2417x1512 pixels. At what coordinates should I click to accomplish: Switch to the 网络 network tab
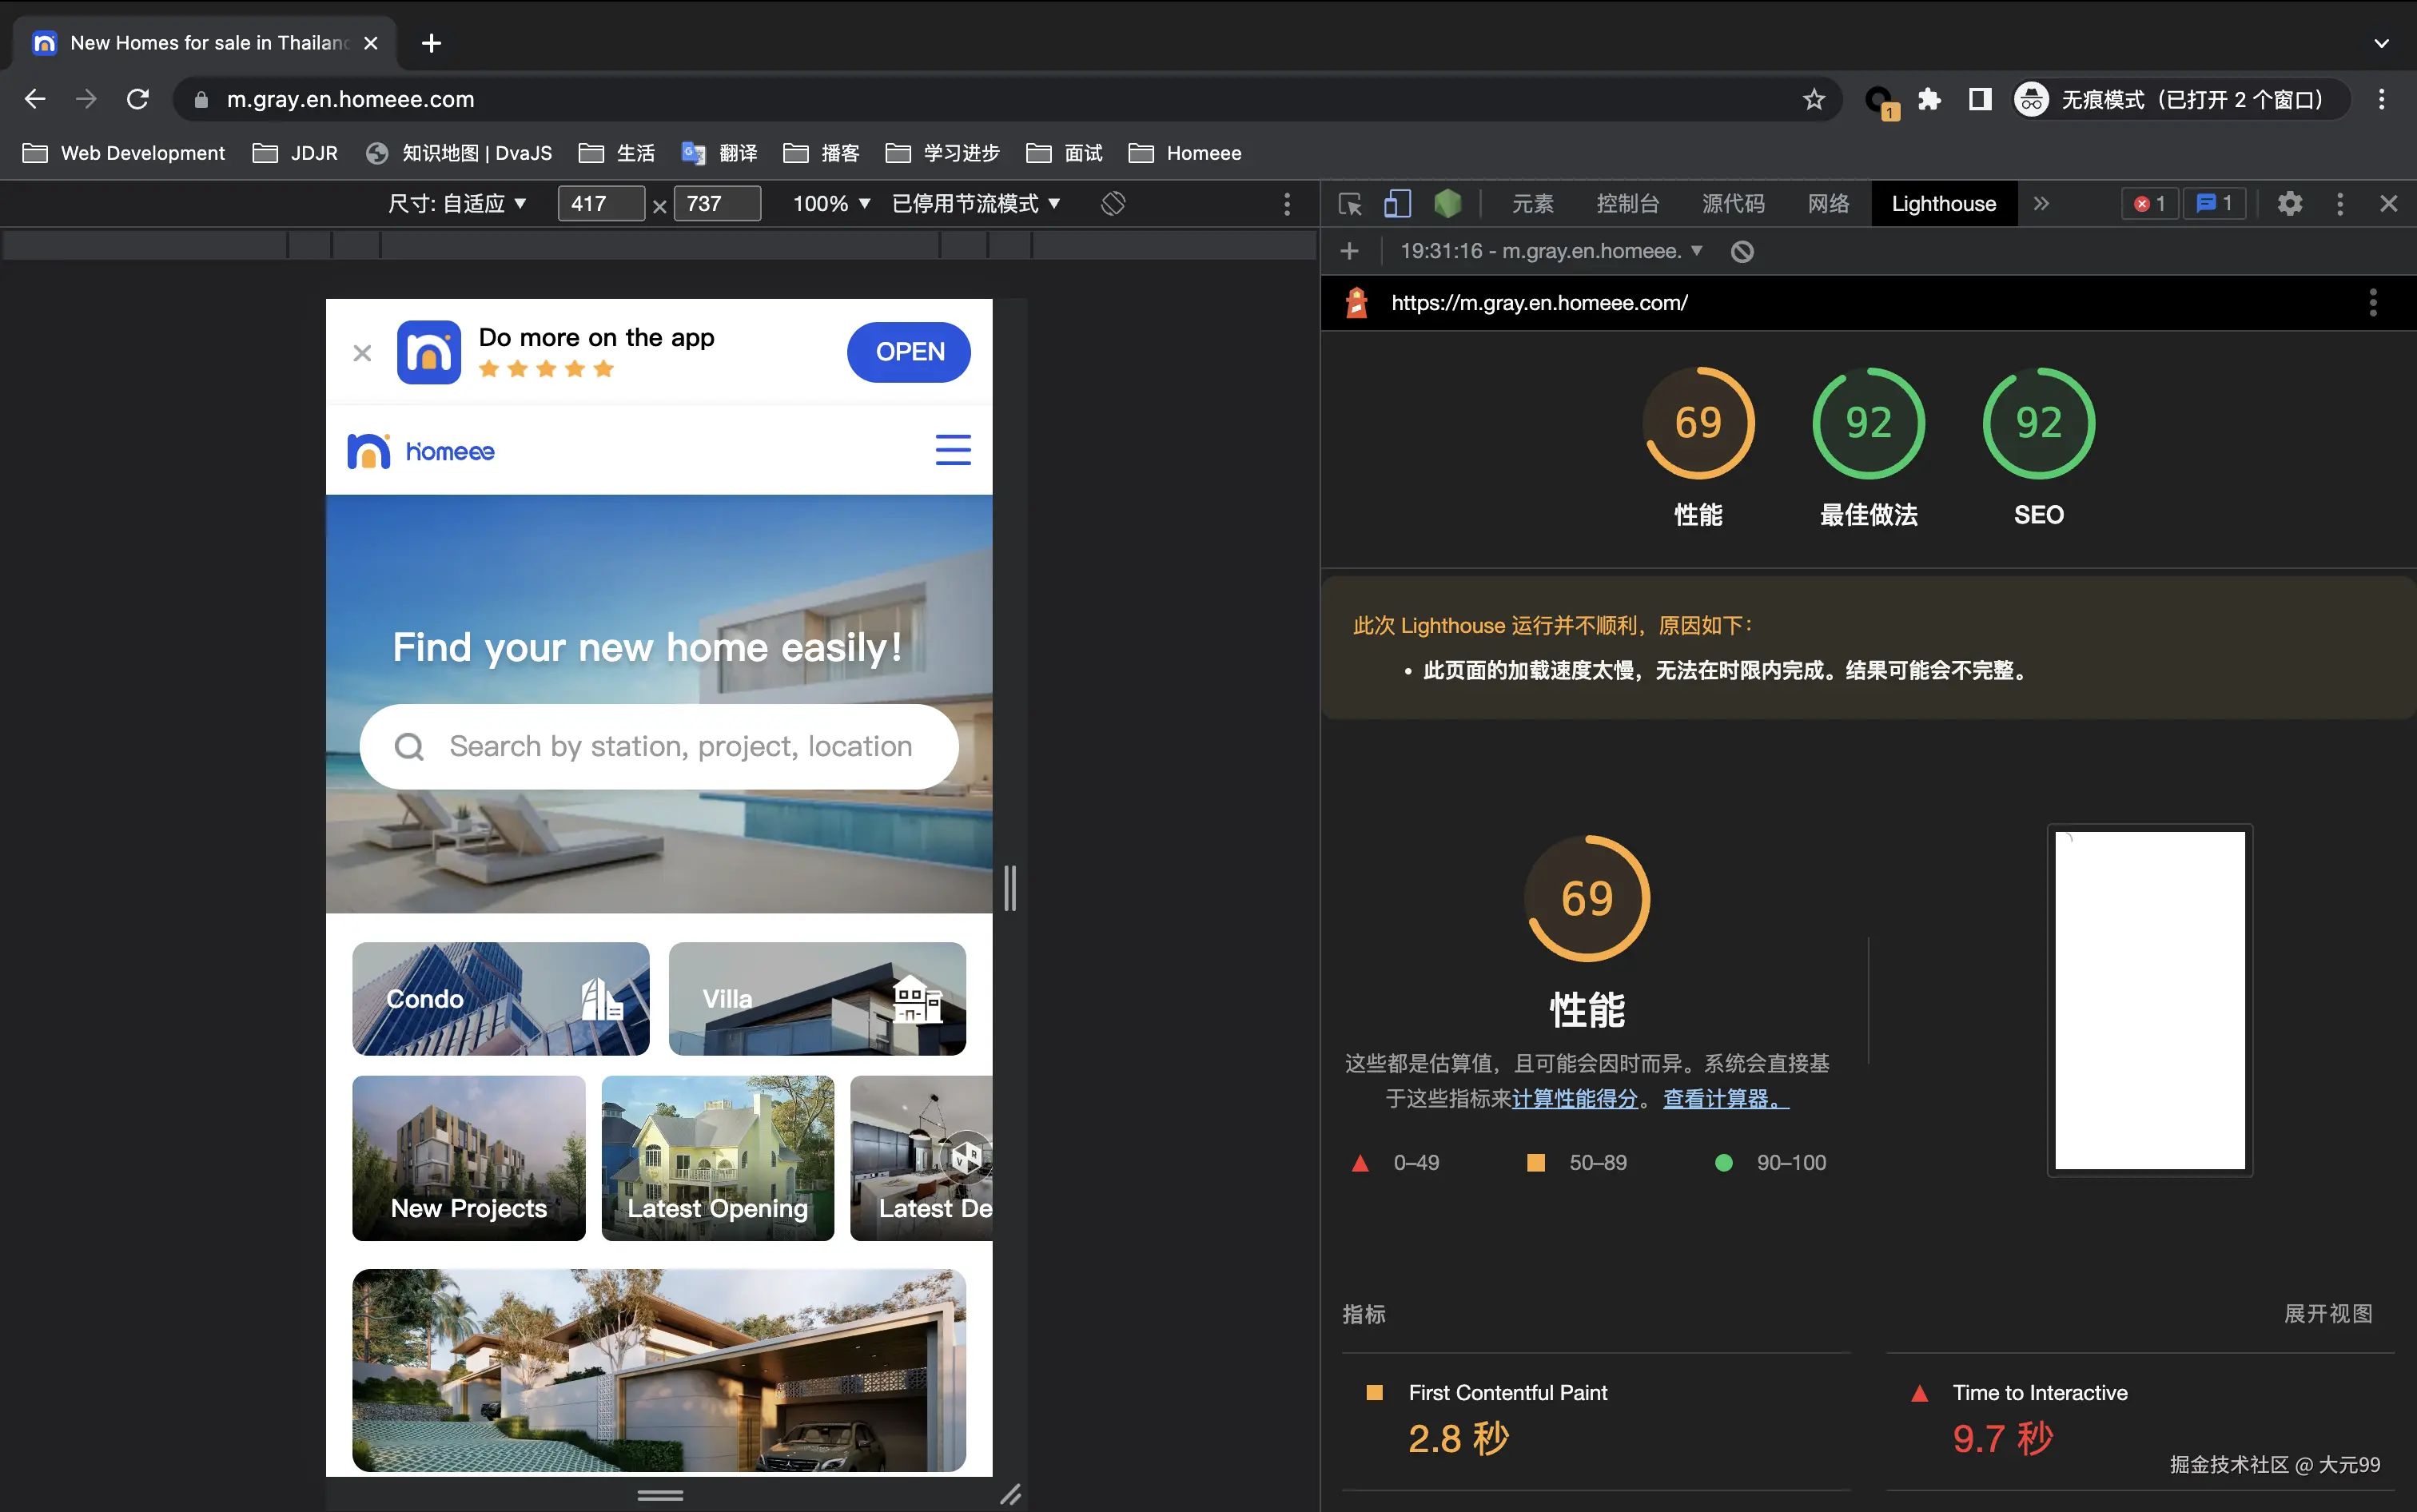(x=1828, y=204)
